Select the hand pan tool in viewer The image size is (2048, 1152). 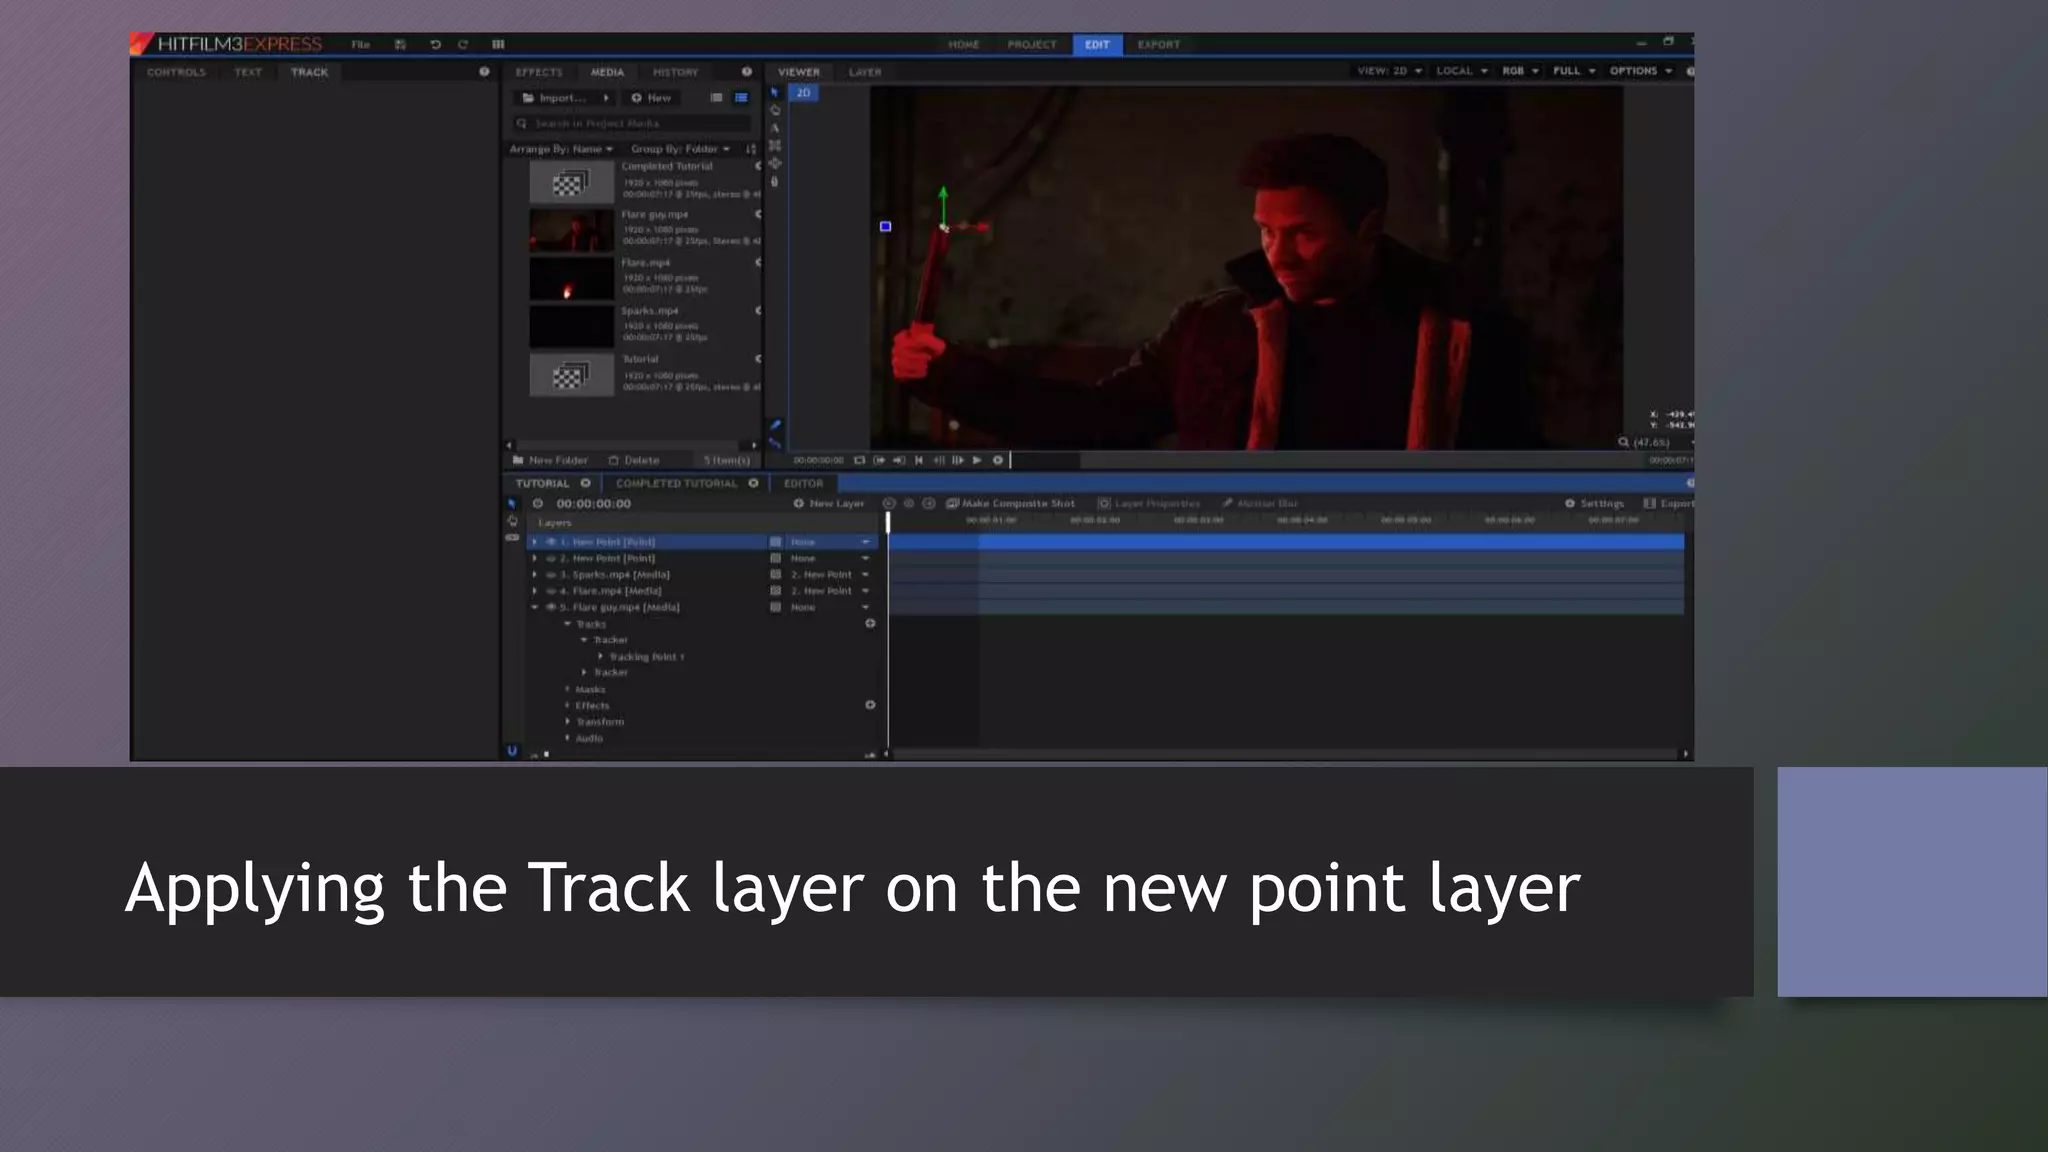[x=775, y=181]
